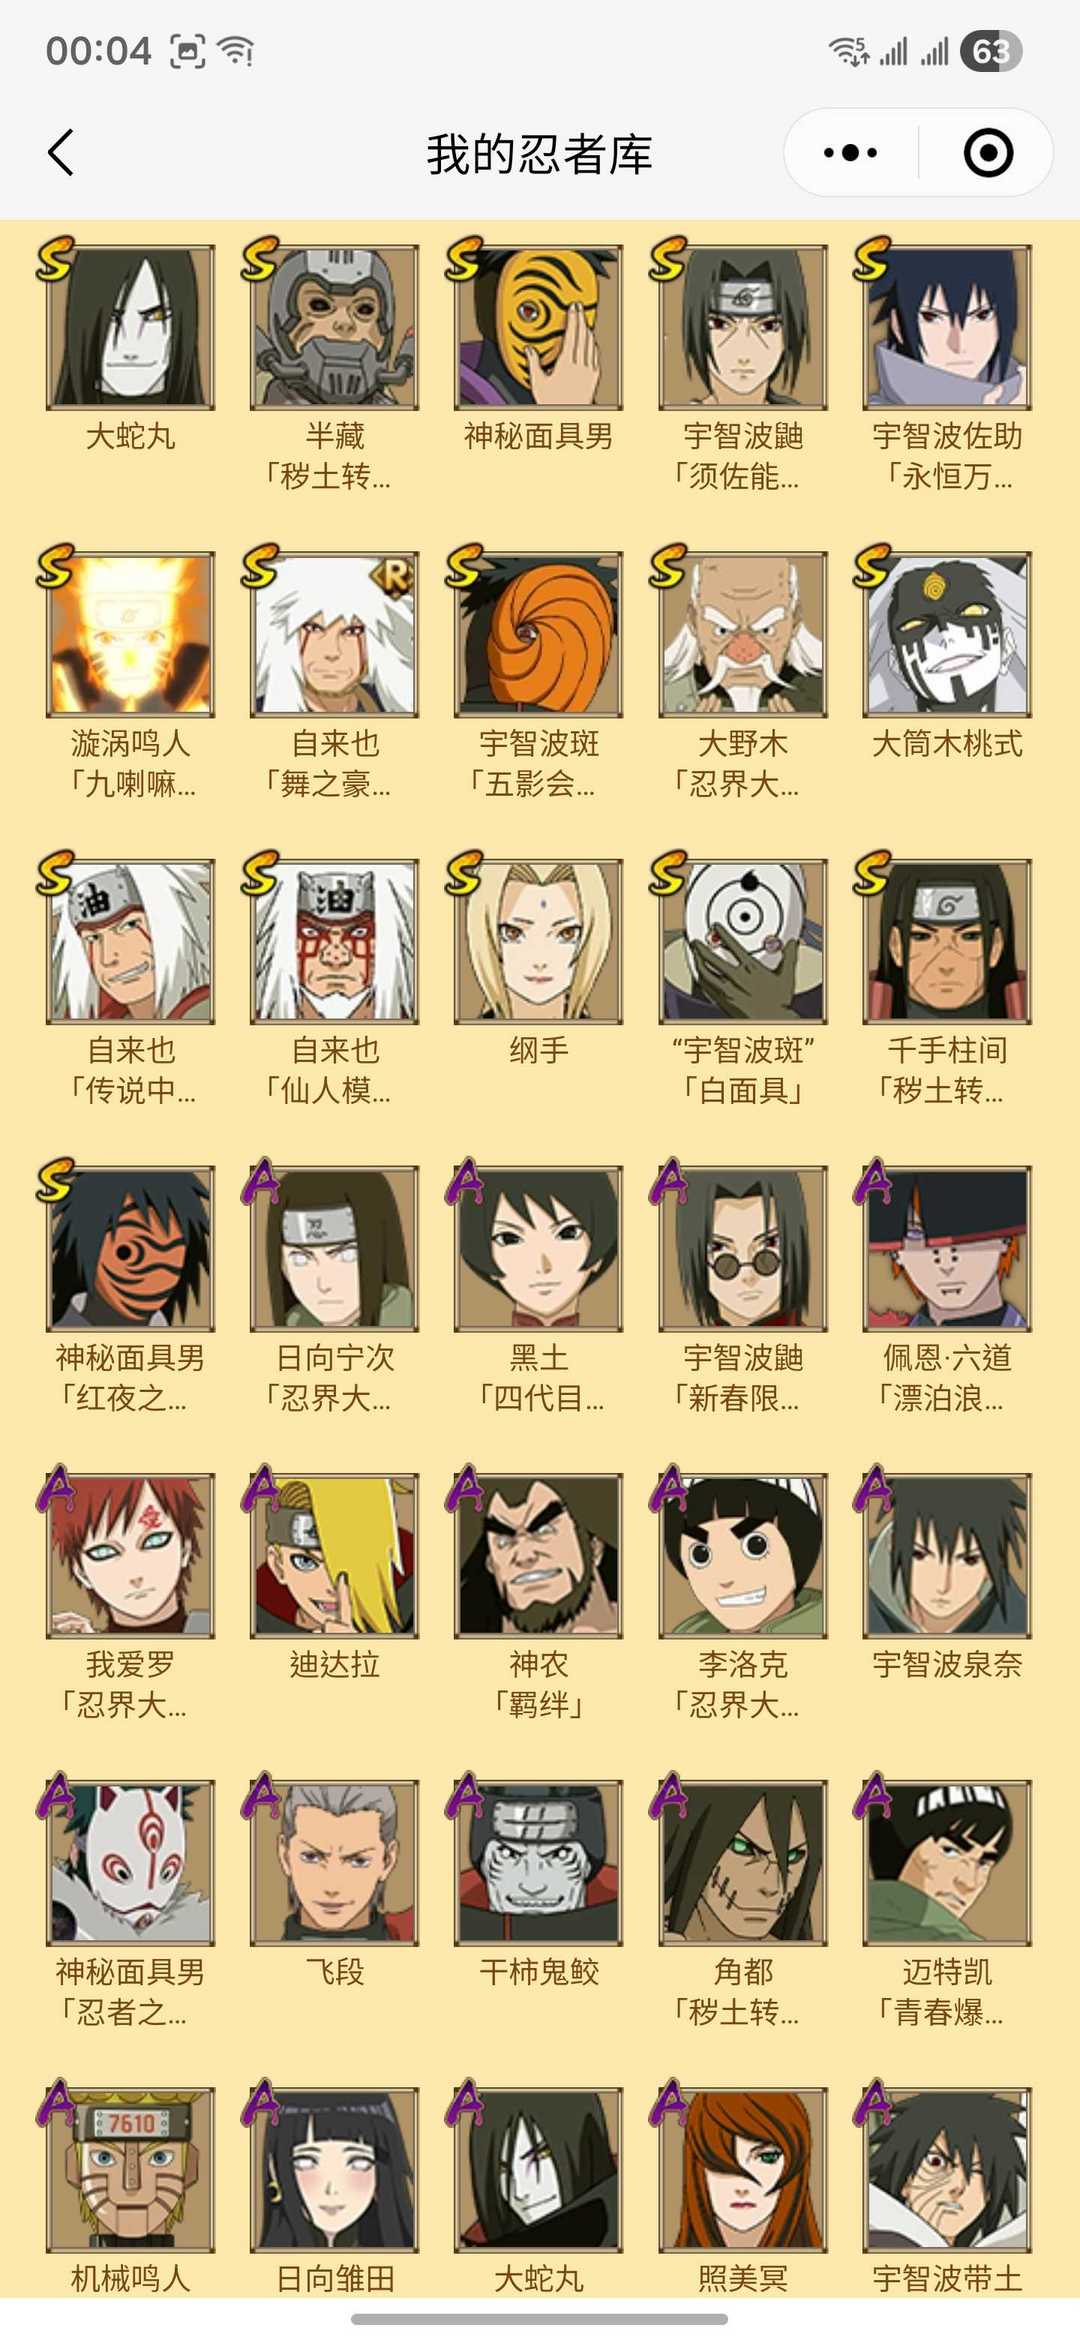The width and height of the screenshot is (1080, 2340).
Task: Open the three-dots mini program menu
Action: (850, 153)
